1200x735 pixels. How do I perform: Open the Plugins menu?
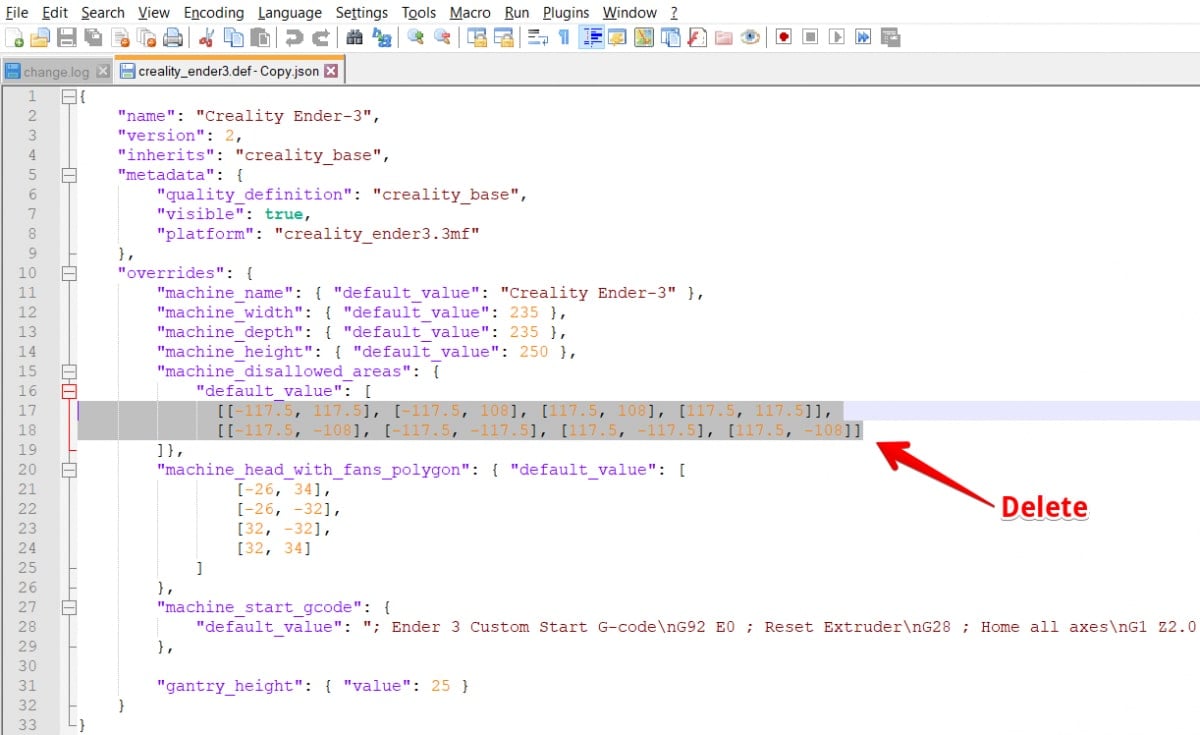pyautogui.click(x=566, y=13)
